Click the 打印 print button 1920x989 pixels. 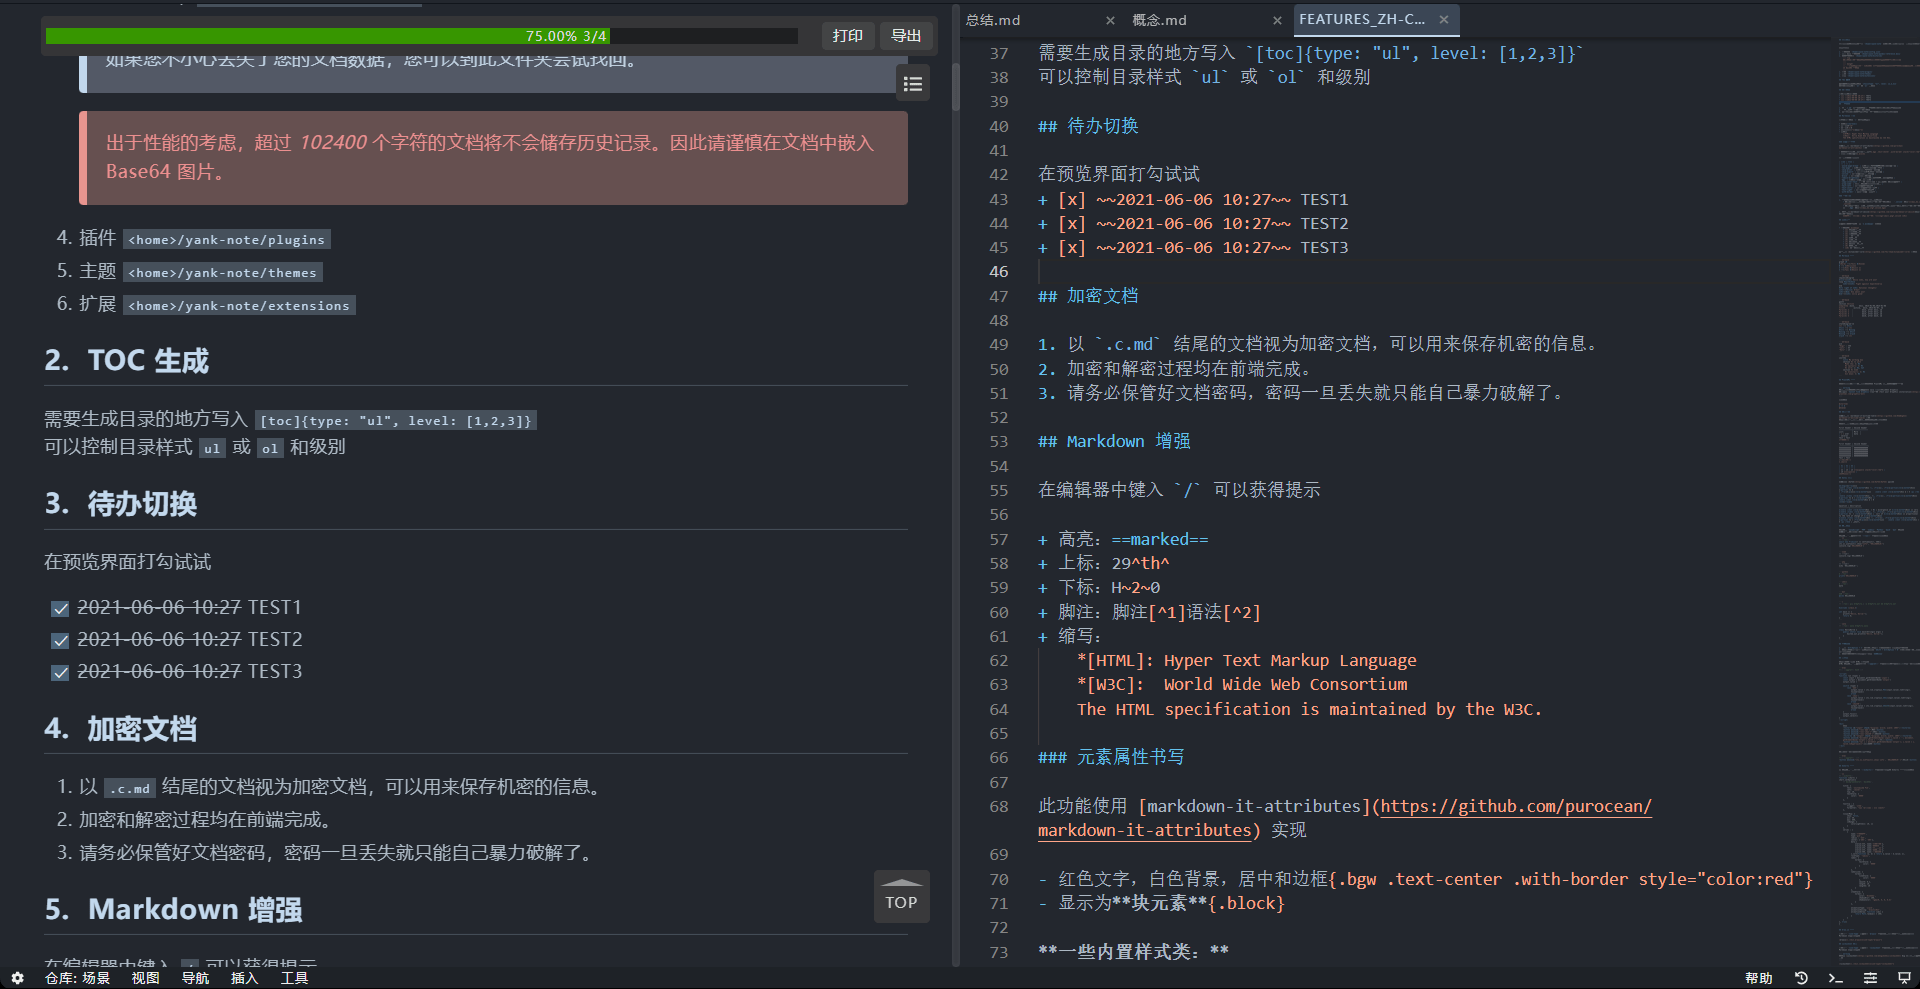click(848, 36)
